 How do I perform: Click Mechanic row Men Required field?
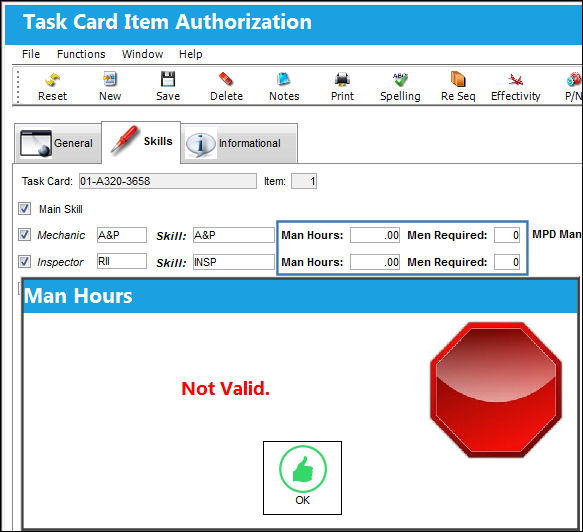coord(507,235)
